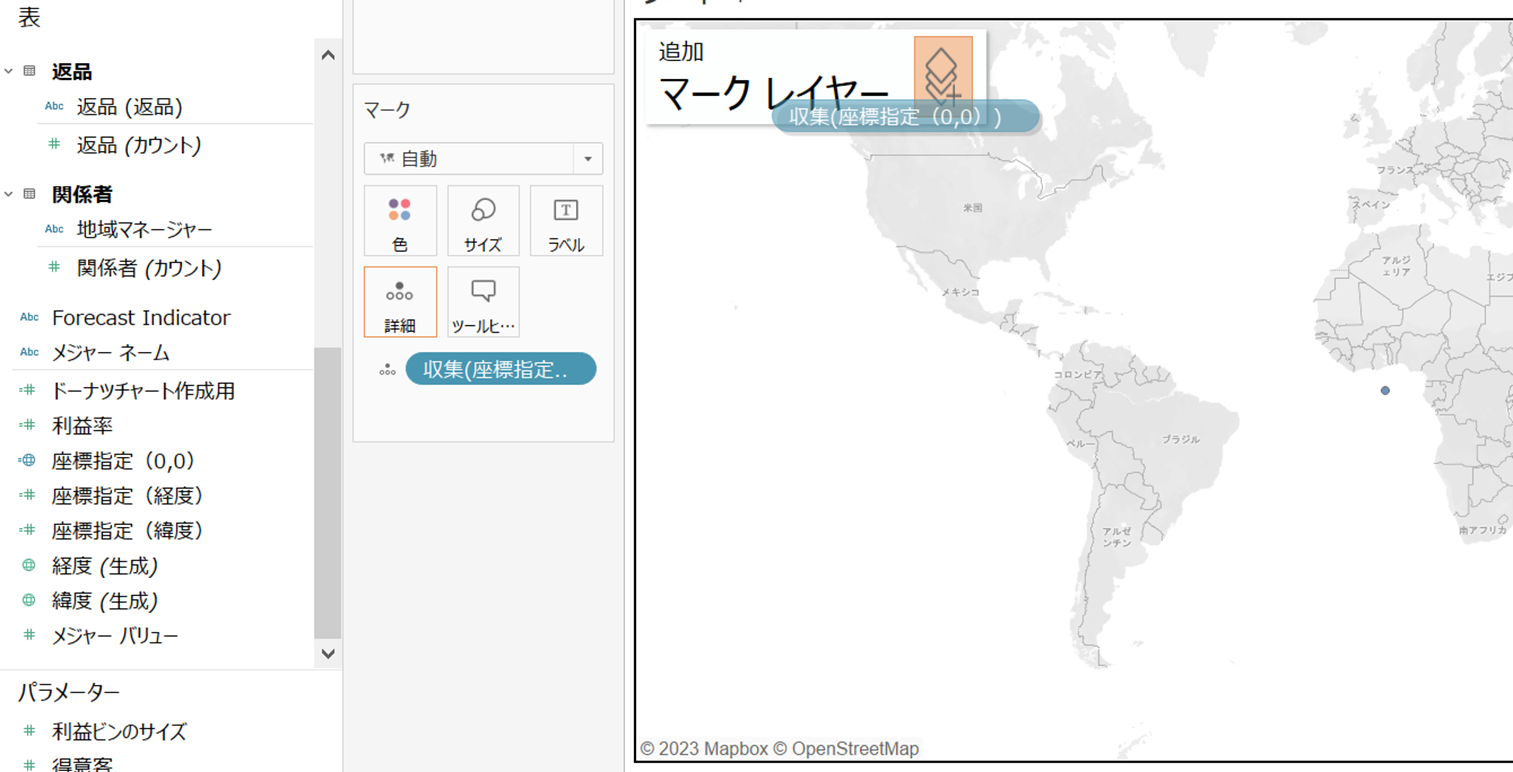1513x772 pixels.
Task: Click number icon of 関係者 (カウント)
Action: point(54,268)
